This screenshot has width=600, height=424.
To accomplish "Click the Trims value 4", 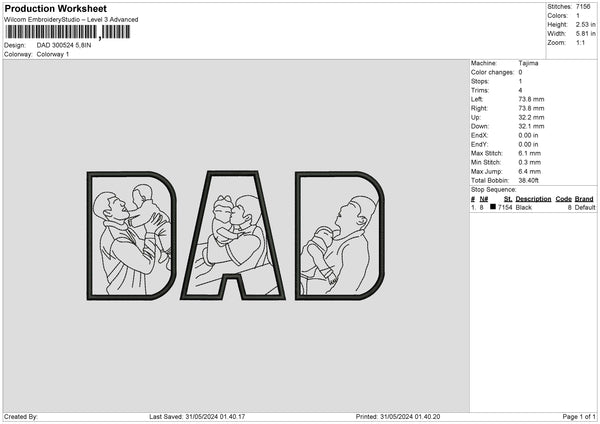I will click(520, 90).
